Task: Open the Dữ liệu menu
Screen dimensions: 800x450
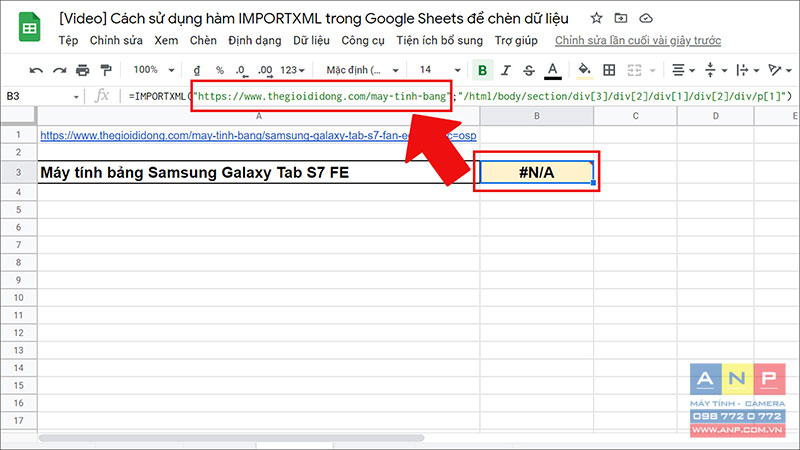Action: (x=311, y=40)
